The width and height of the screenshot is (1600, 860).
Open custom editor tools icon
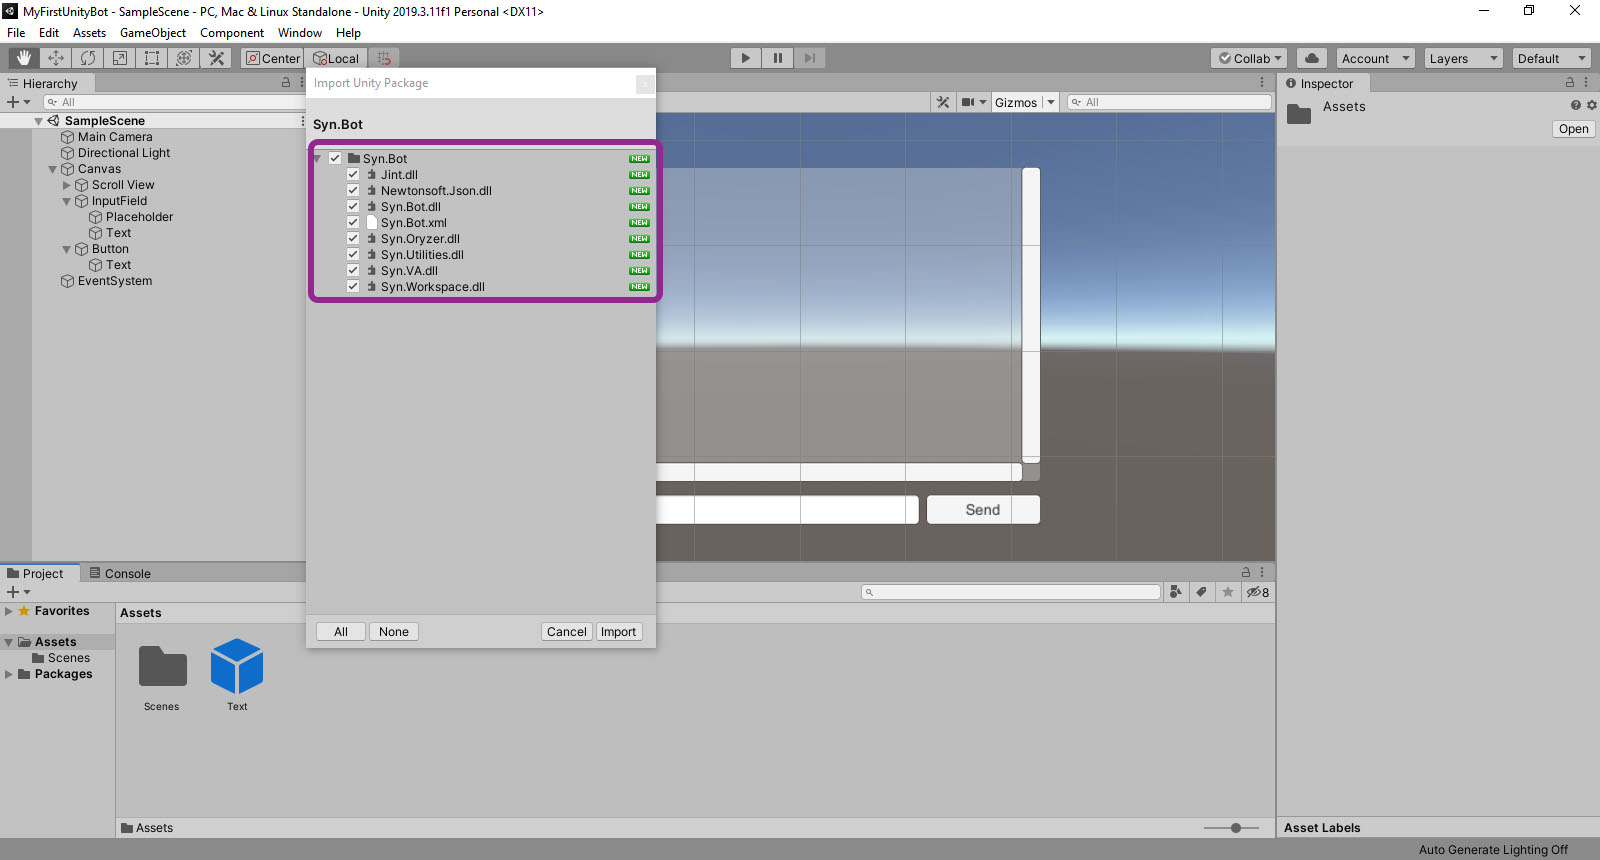pyautogui.click(x=216, y=58)
